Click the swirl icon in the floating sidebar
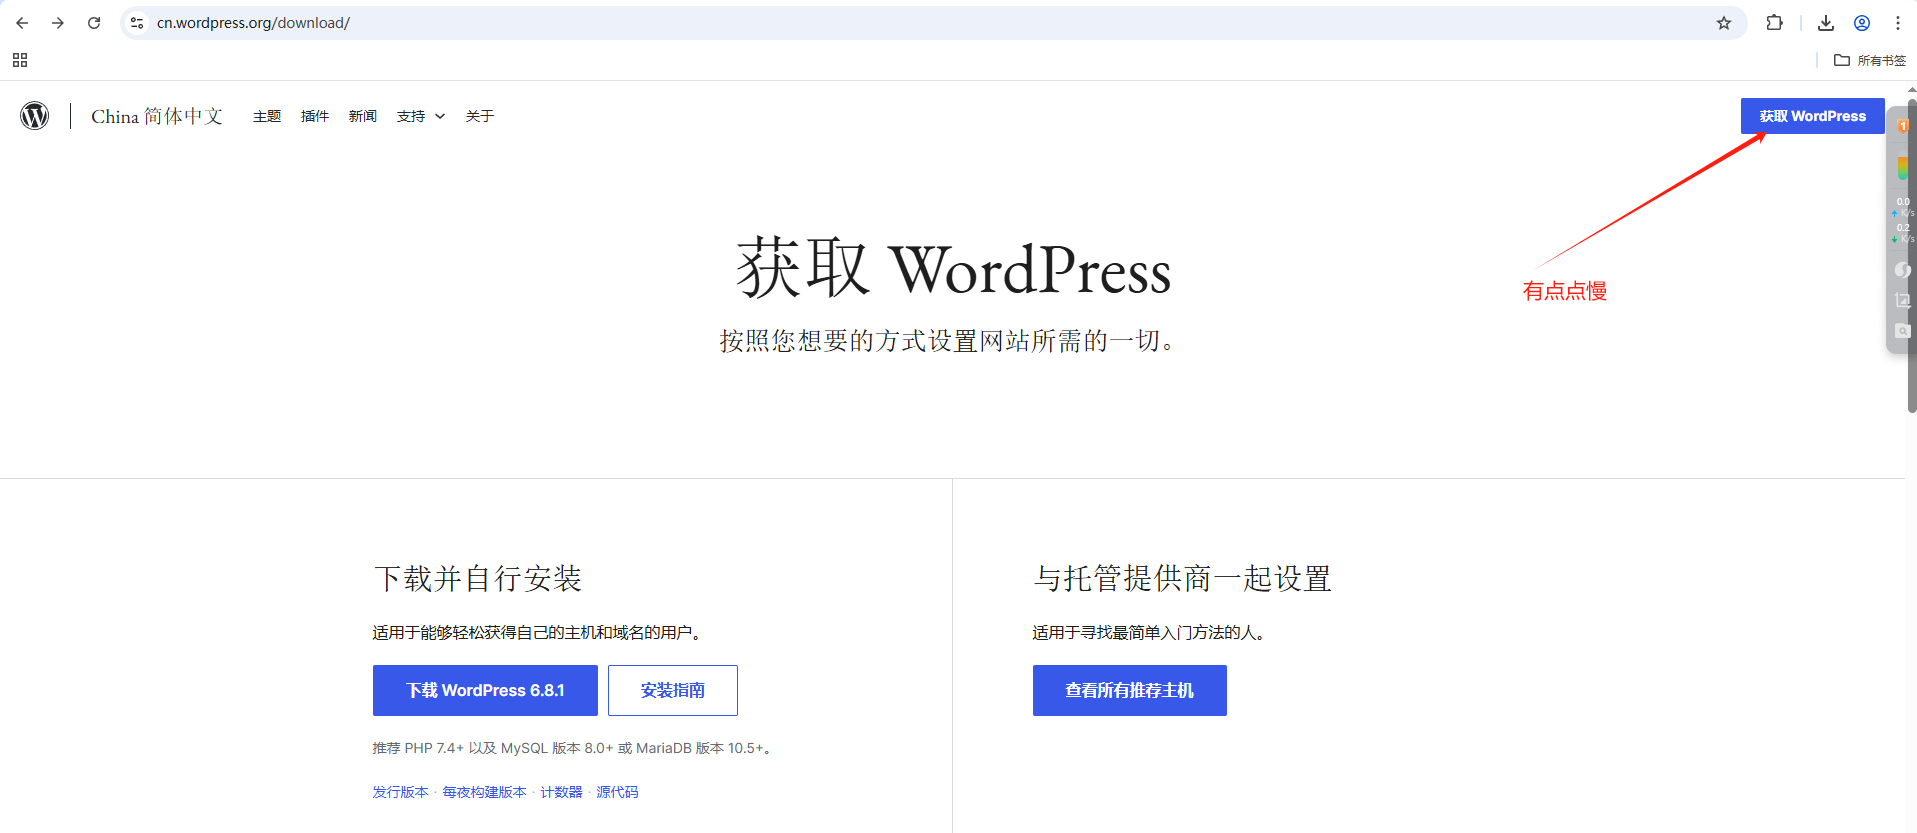The width and height of the screenshot is (1917, 833). point(1902,270)
